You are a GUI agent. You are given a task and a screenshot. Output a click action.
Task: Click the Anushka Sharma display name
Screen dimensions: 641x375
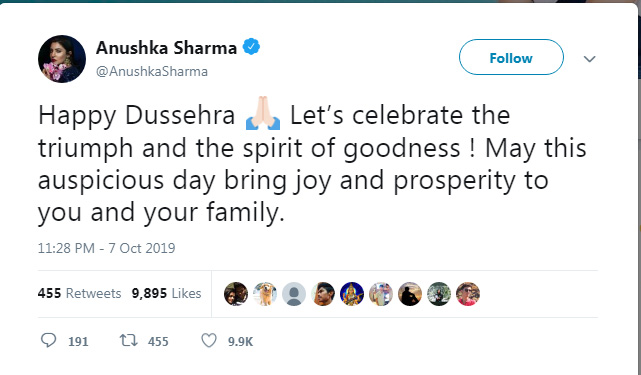click(x=166, y=48)
